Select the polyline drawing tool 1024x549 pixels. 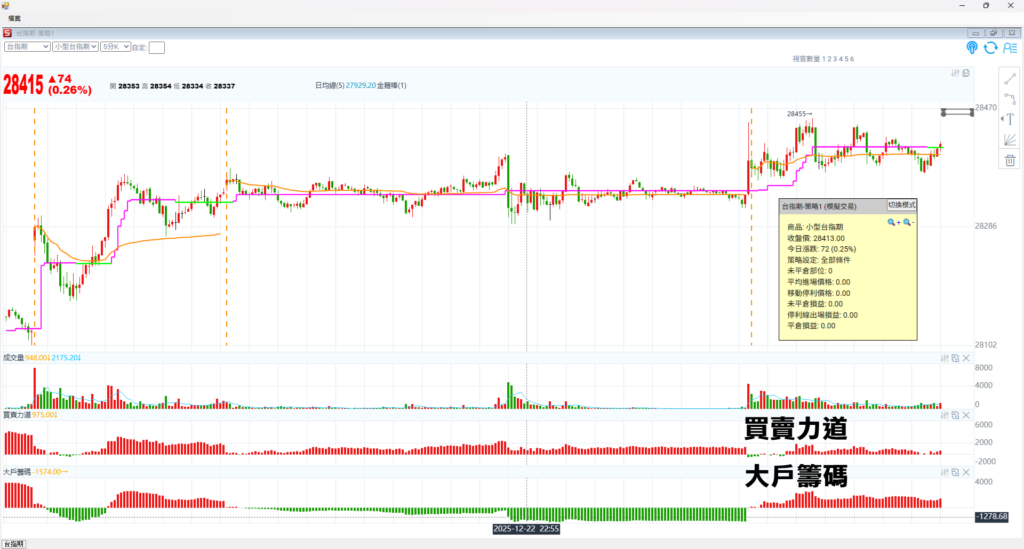tap(1010, 98)
